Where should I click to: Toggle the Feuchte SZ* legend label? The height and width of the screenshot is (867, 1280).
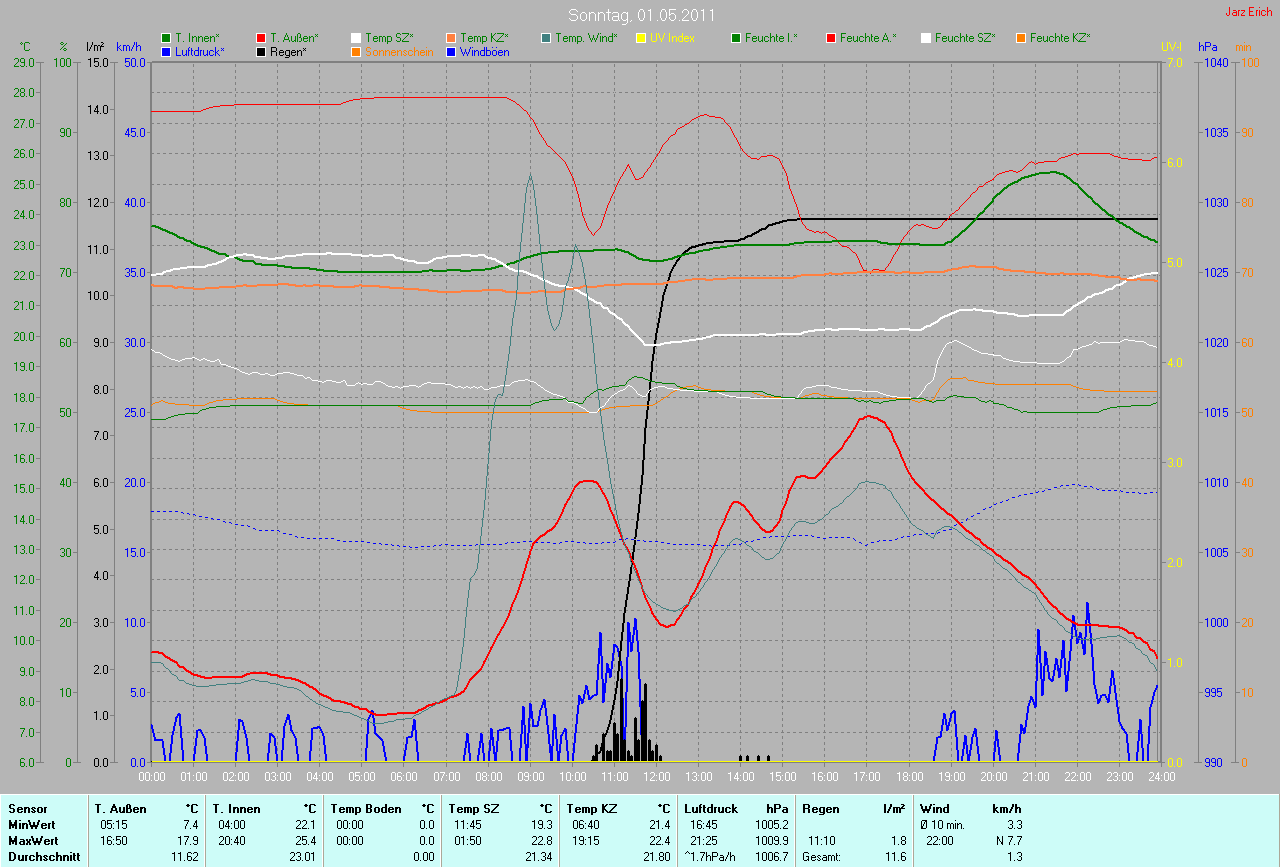pyautogui.click(x=965, y=38)
